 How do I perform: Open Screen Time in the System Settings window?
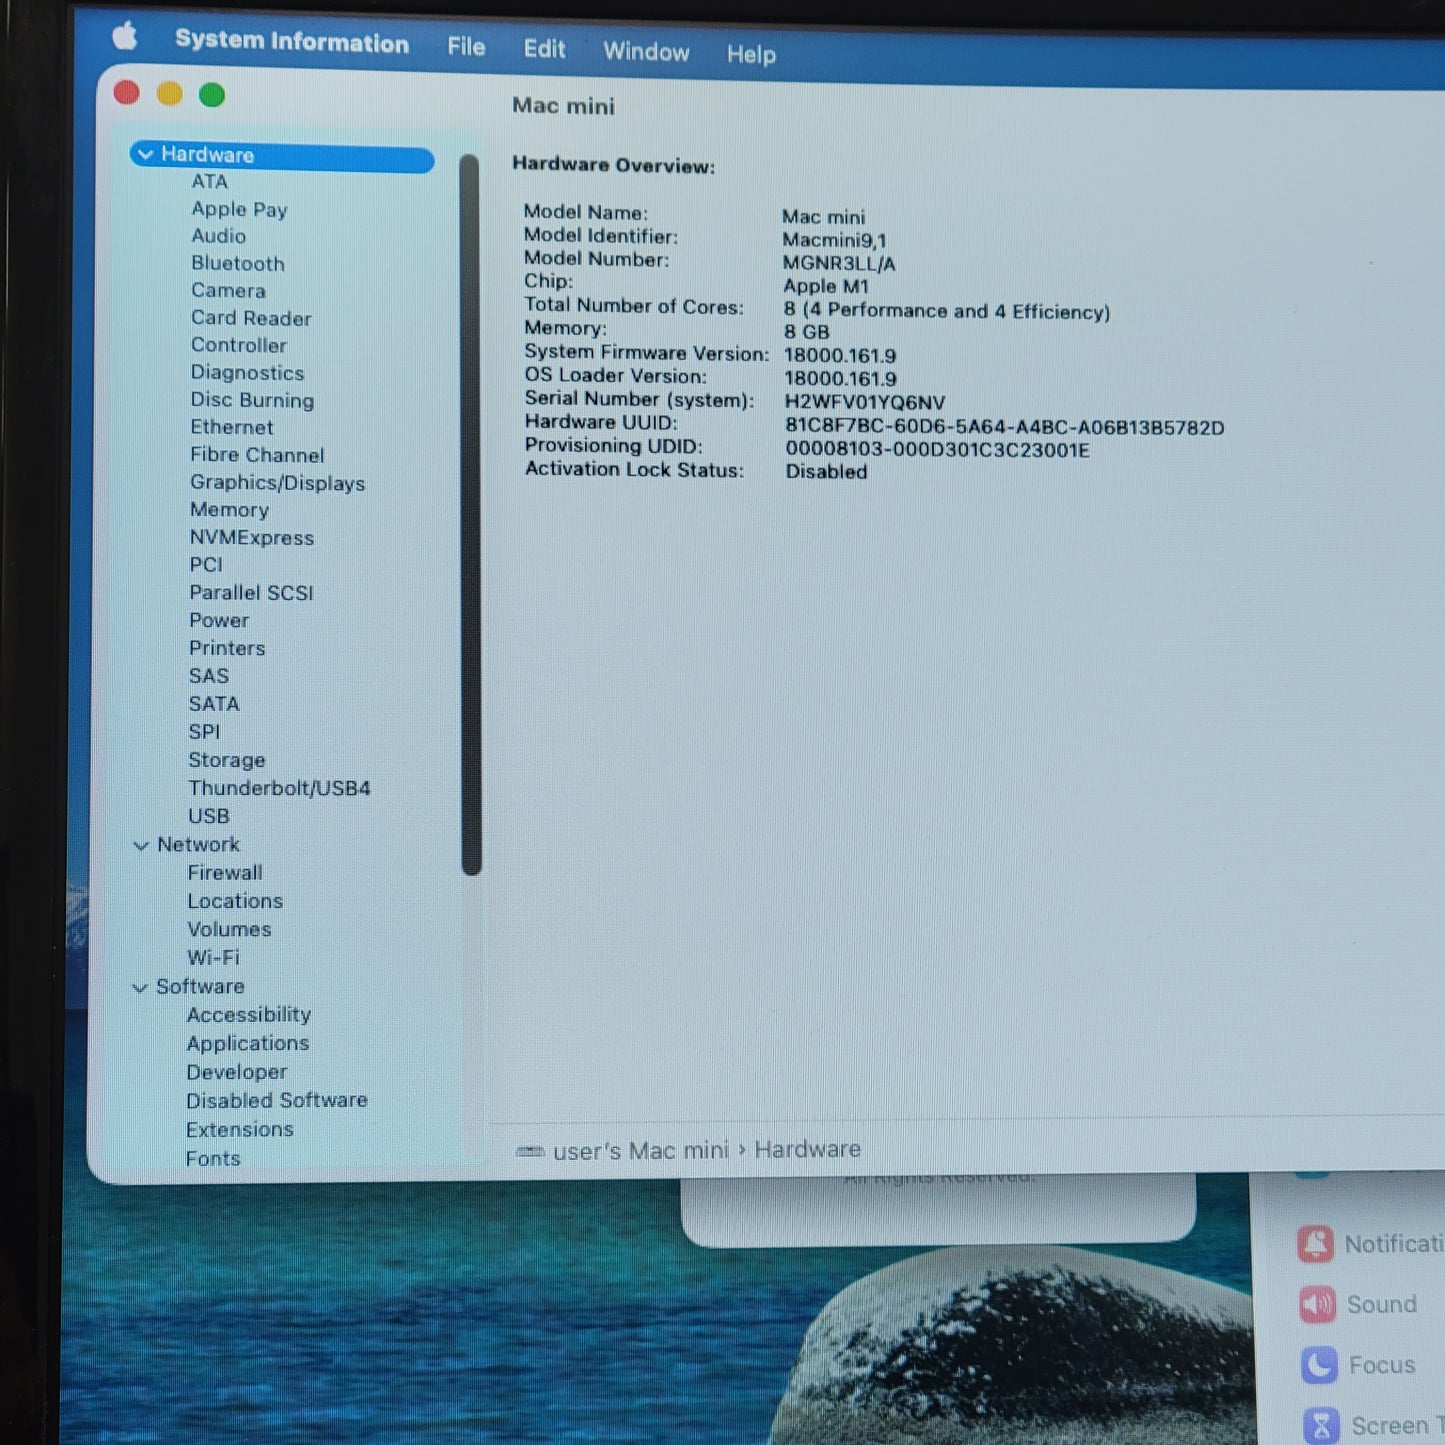(1373, 1425)
